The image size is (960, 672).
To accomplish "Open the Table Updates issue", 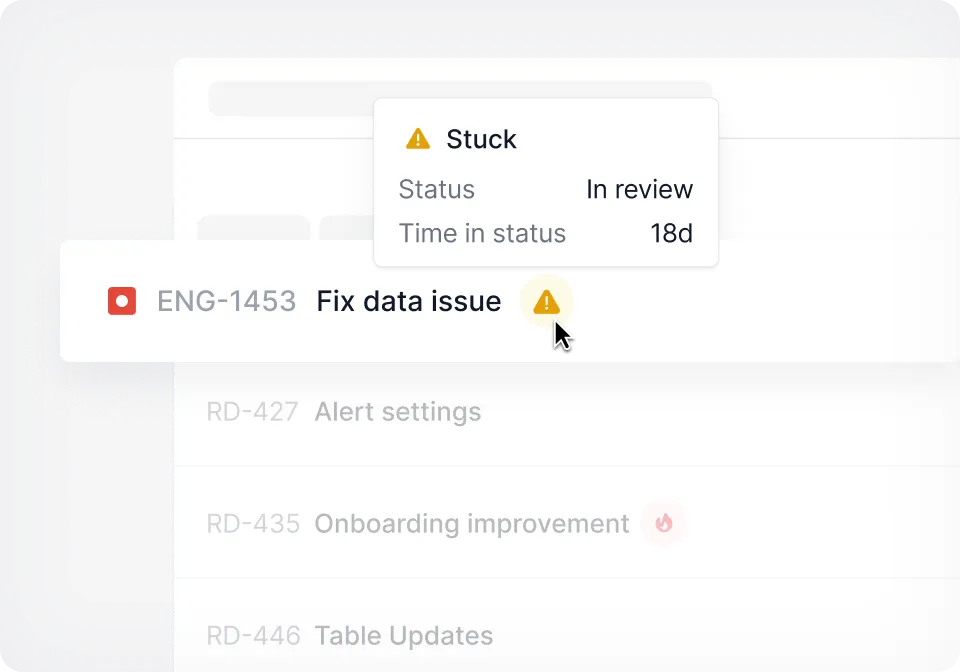I will click(403, 636).
